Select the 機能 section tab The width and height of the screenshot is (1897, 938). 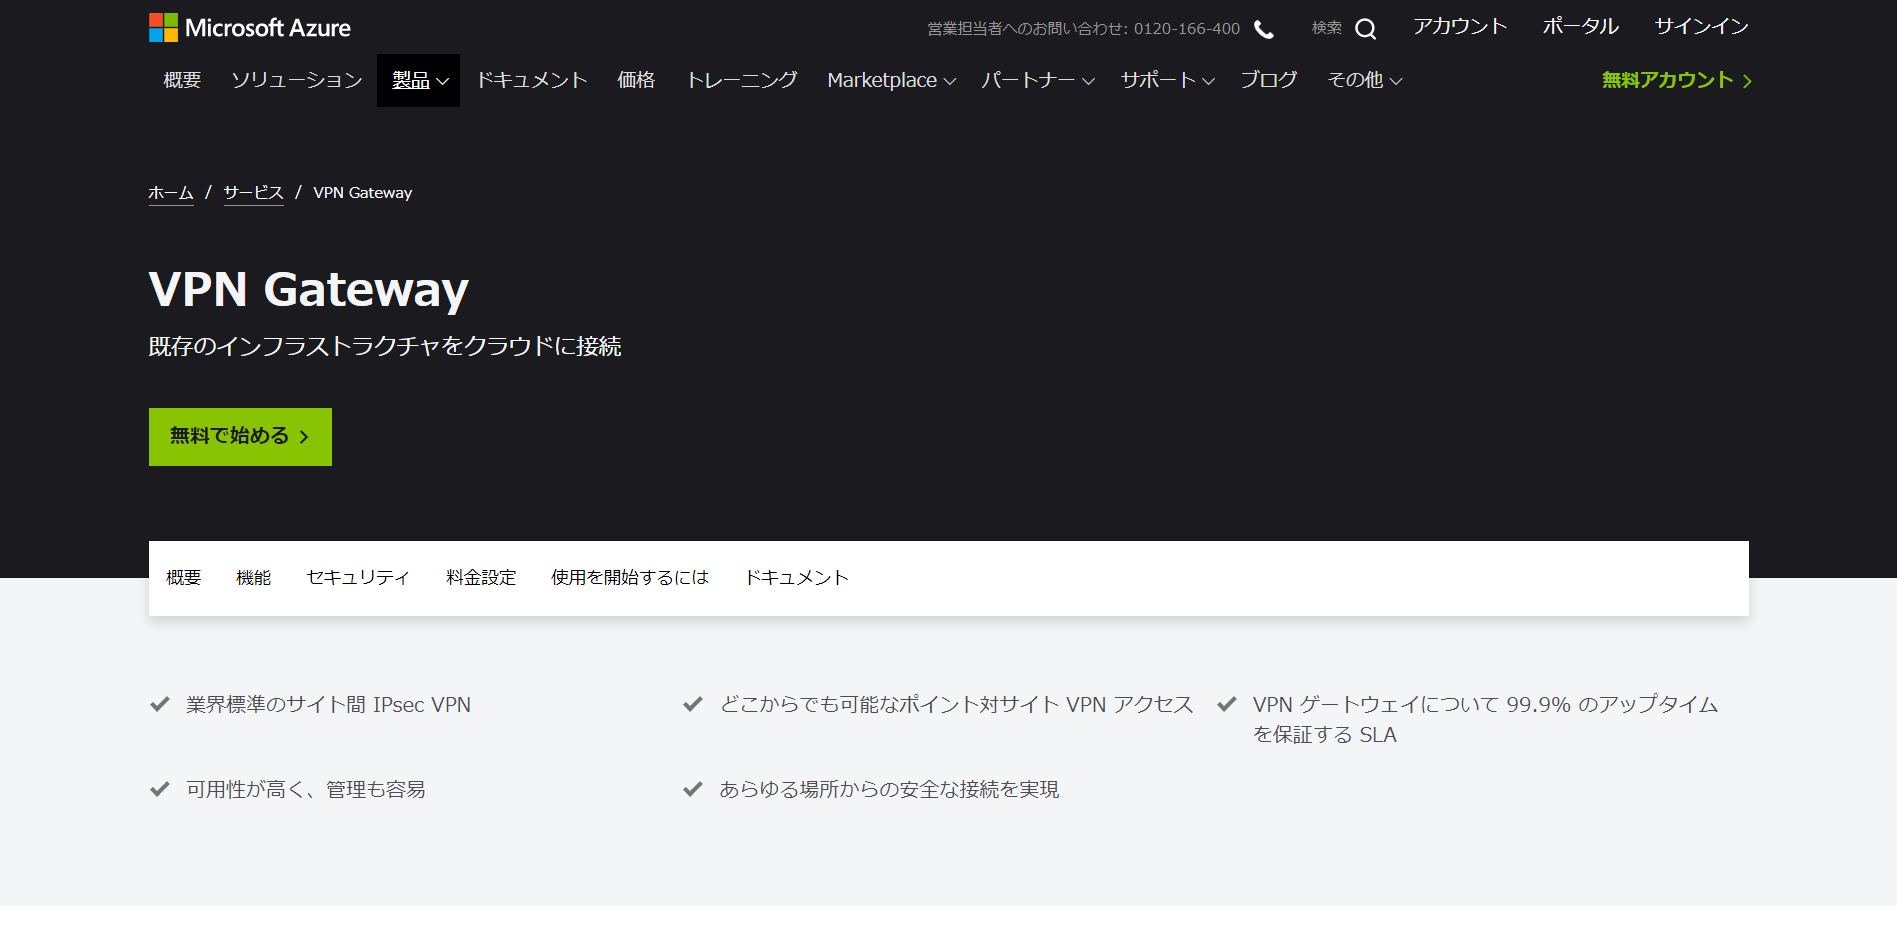pyautogui.click(x=253, y=578)
